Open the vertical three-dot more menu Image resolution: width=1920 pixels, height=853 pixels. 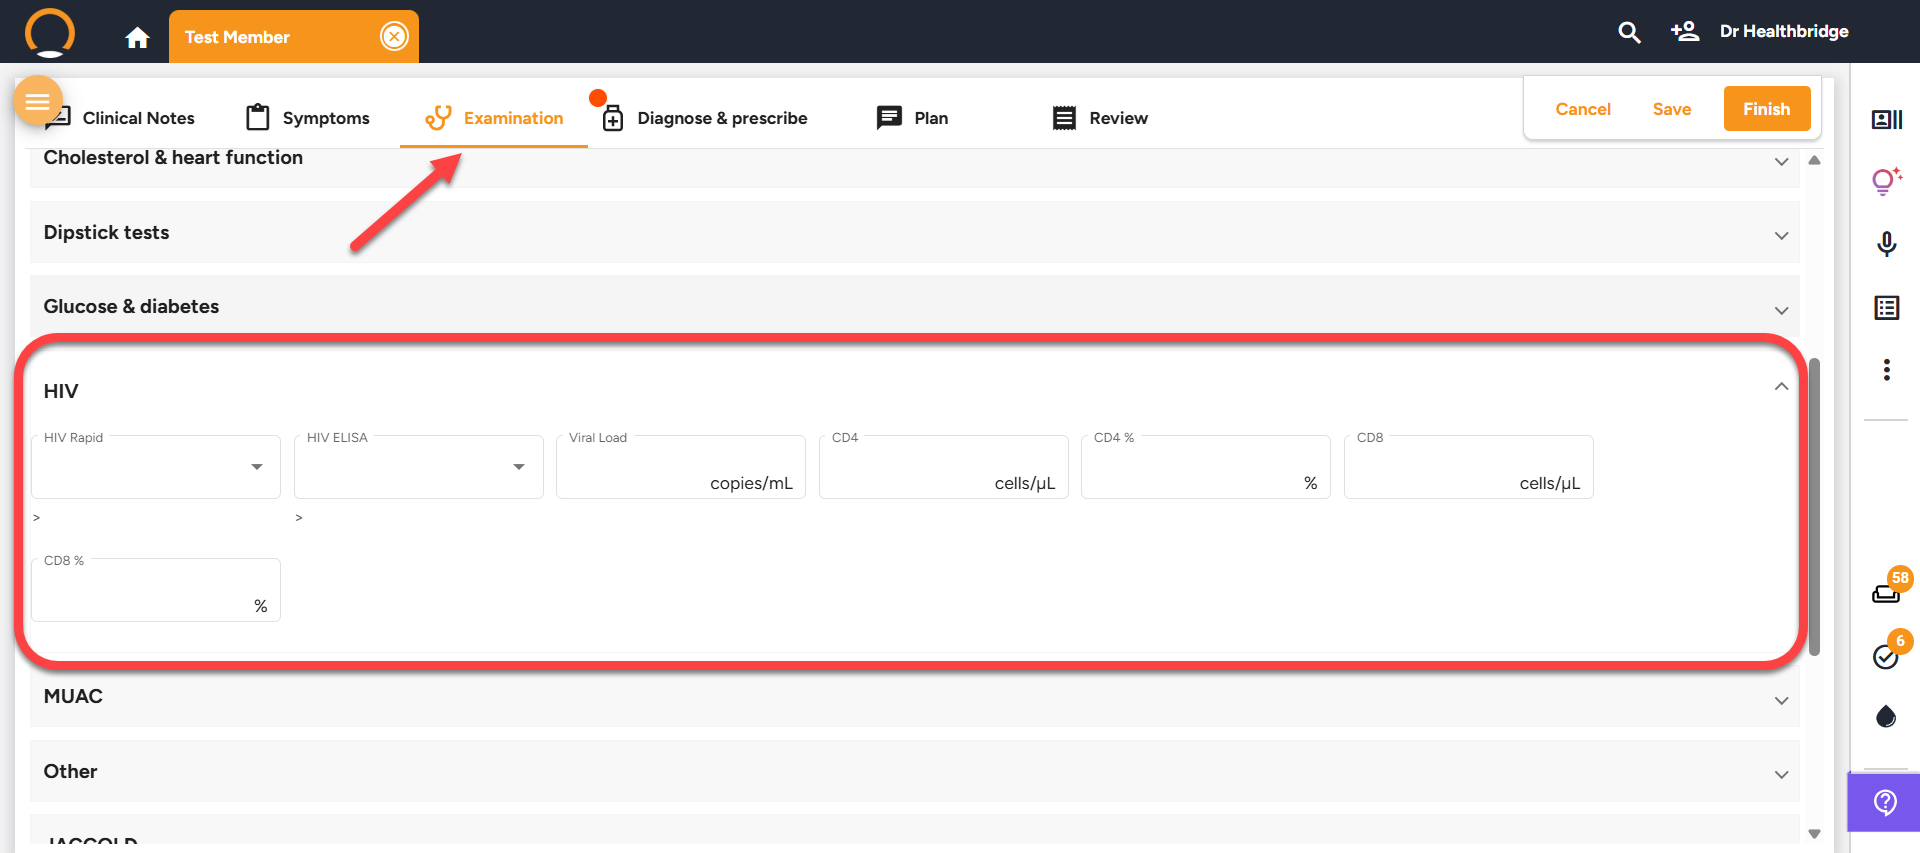click(x=1887, y=370)
